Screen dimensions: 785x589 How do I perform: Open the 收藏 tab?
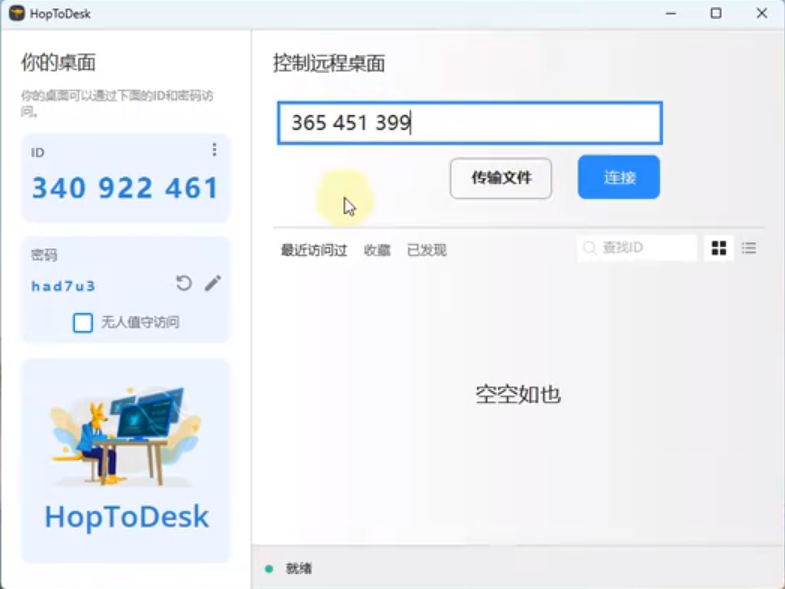[x=377, y=250]
